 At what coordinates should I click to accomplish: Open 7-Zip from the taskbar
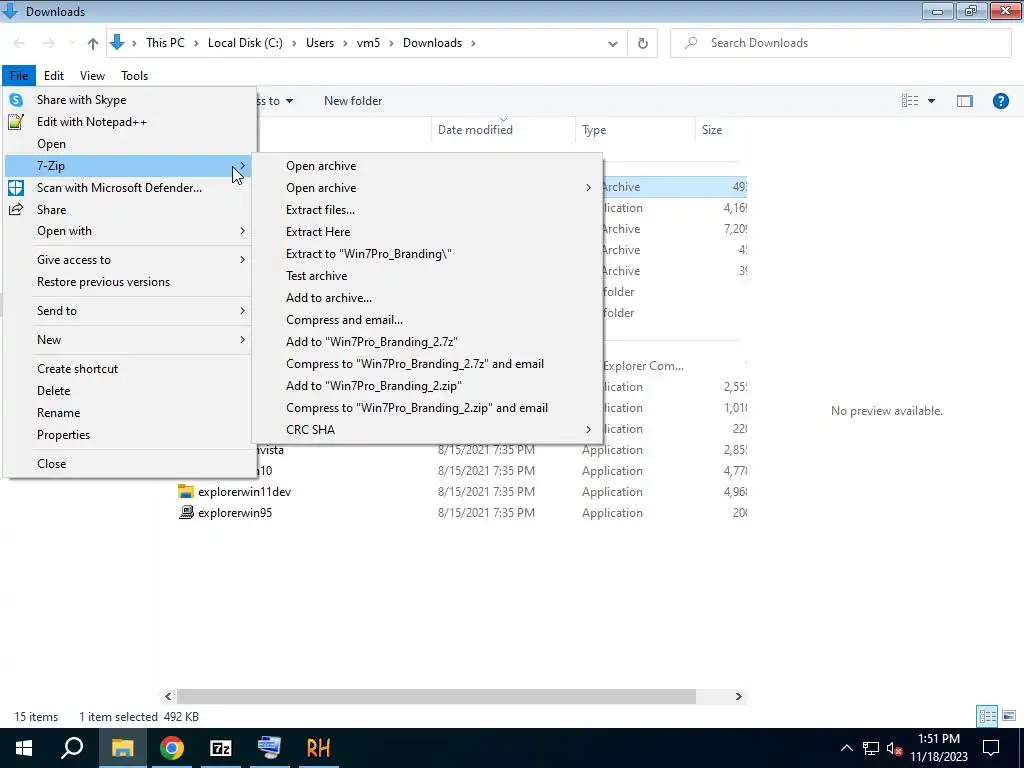point(221,748)
